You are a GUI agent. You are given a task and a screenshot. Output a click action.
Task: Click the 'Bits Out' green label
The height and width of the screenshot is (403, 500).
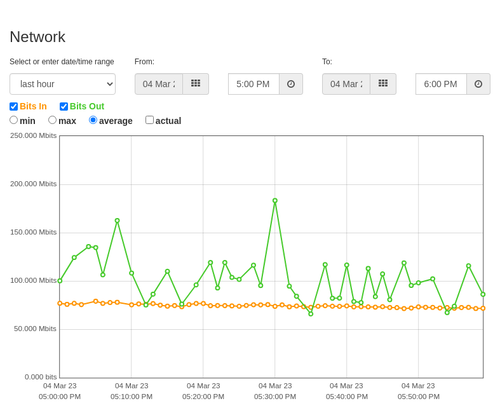coord(87,106)
